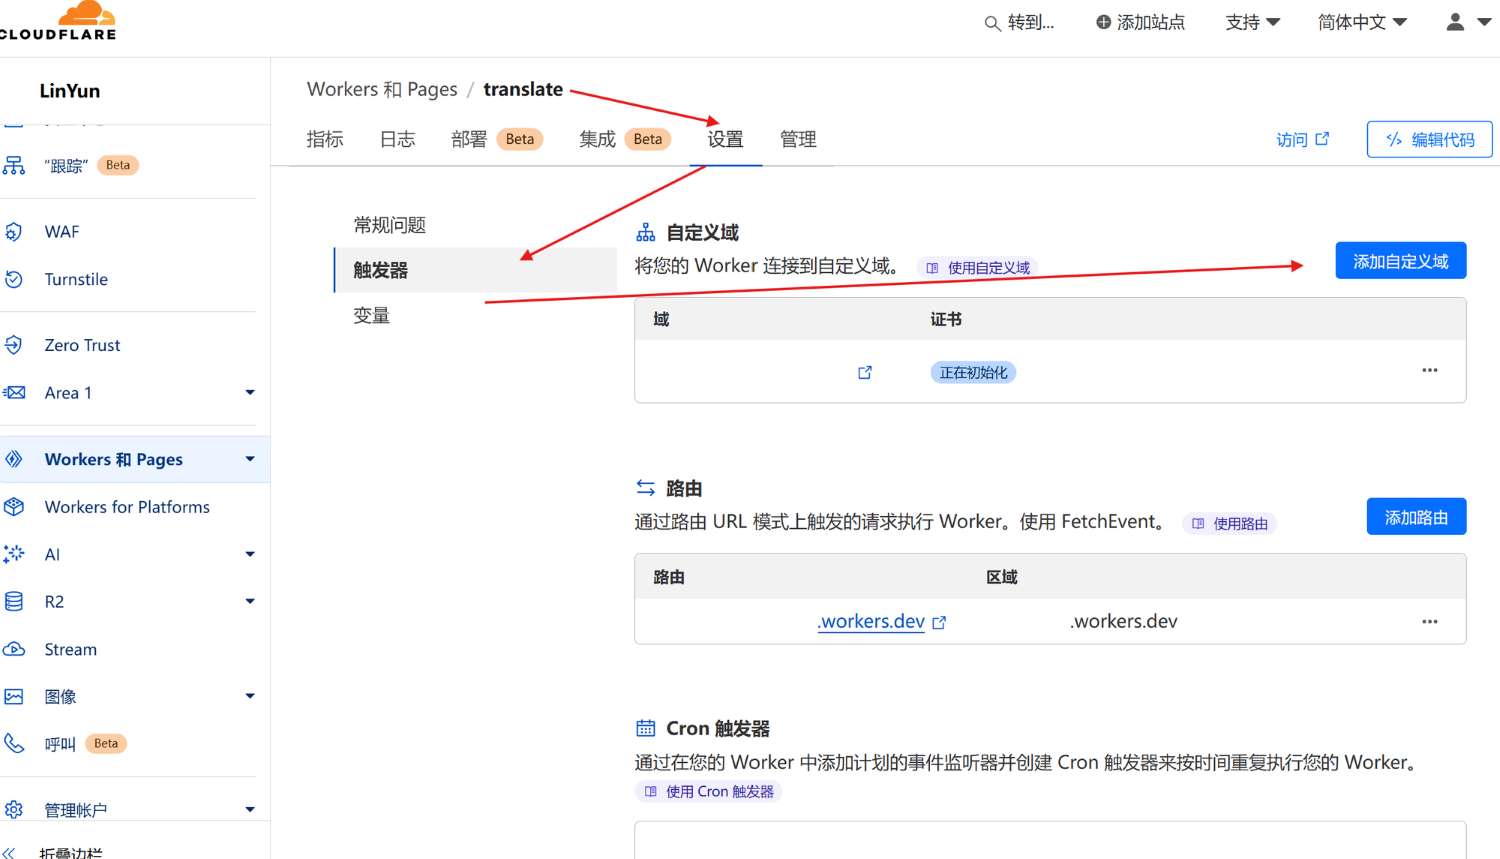Open the 简体中文 language dropdown
Image resolution: width=1500 pixels, height=859 pixels.
(x=1362, y=22)
